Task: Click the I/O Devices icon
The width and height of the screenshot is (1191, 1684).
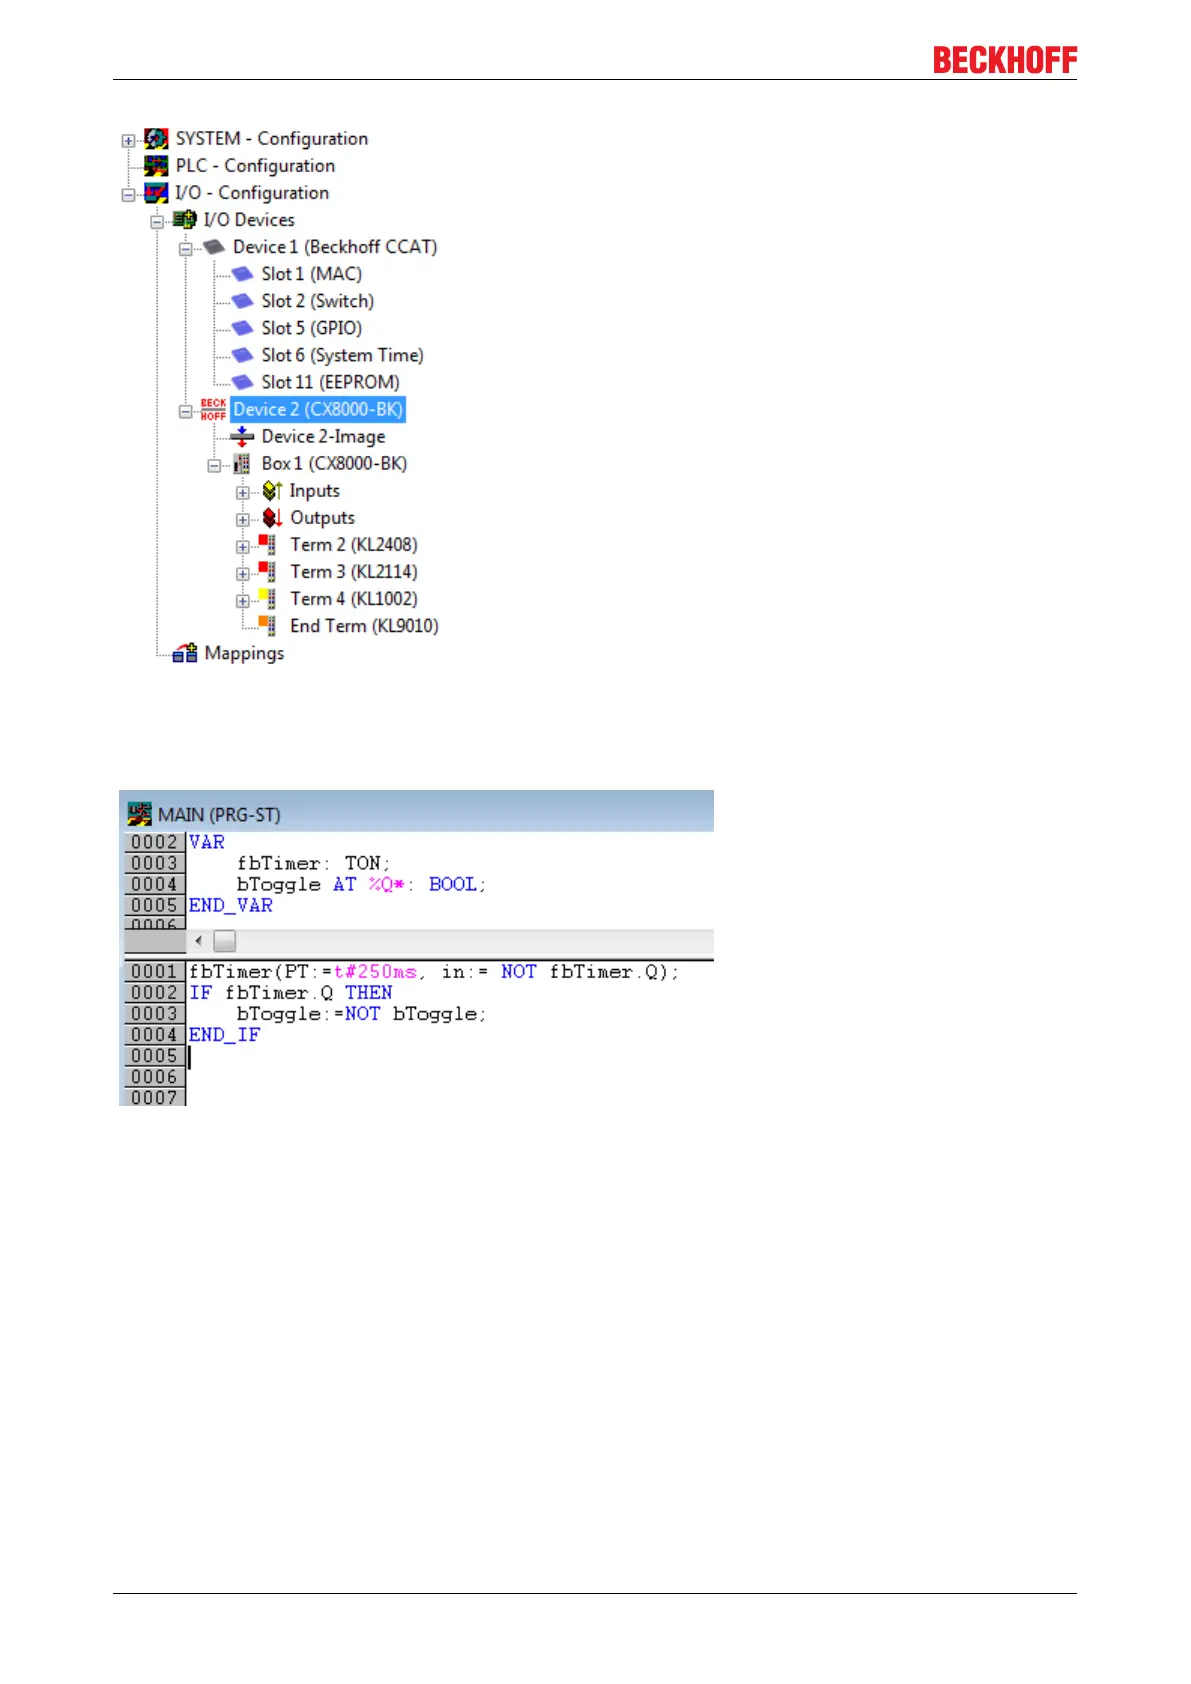Action: click(x=184, y=220)
